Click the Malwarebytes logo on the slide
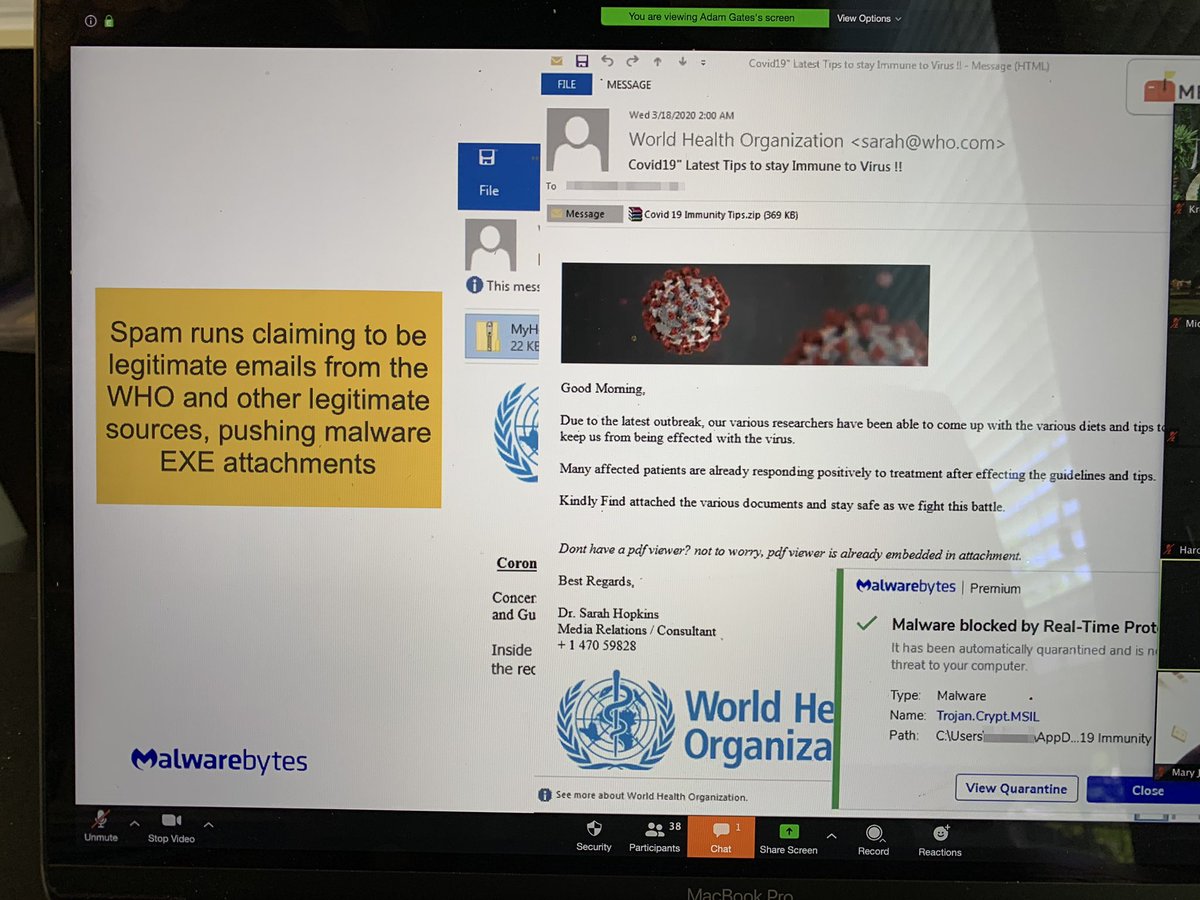This screenshot has height=900, width=1200. pyautogui.click(x=219, y=760)
